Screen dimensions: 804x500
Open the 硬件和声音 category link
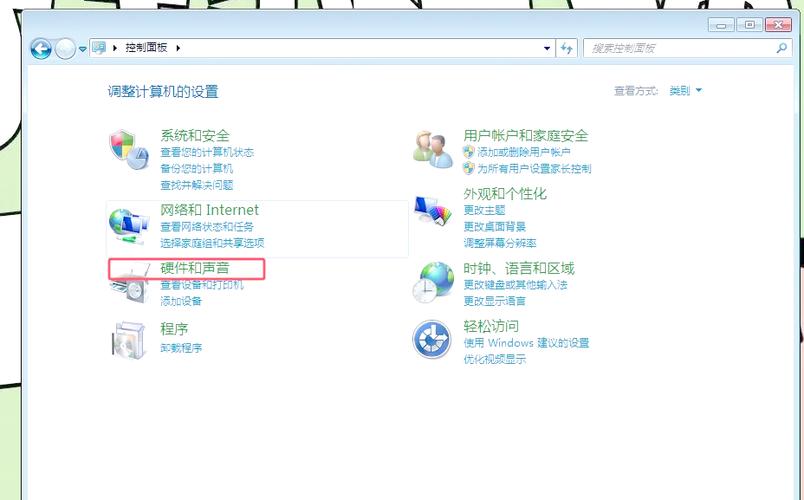click(x=194, y=268)
